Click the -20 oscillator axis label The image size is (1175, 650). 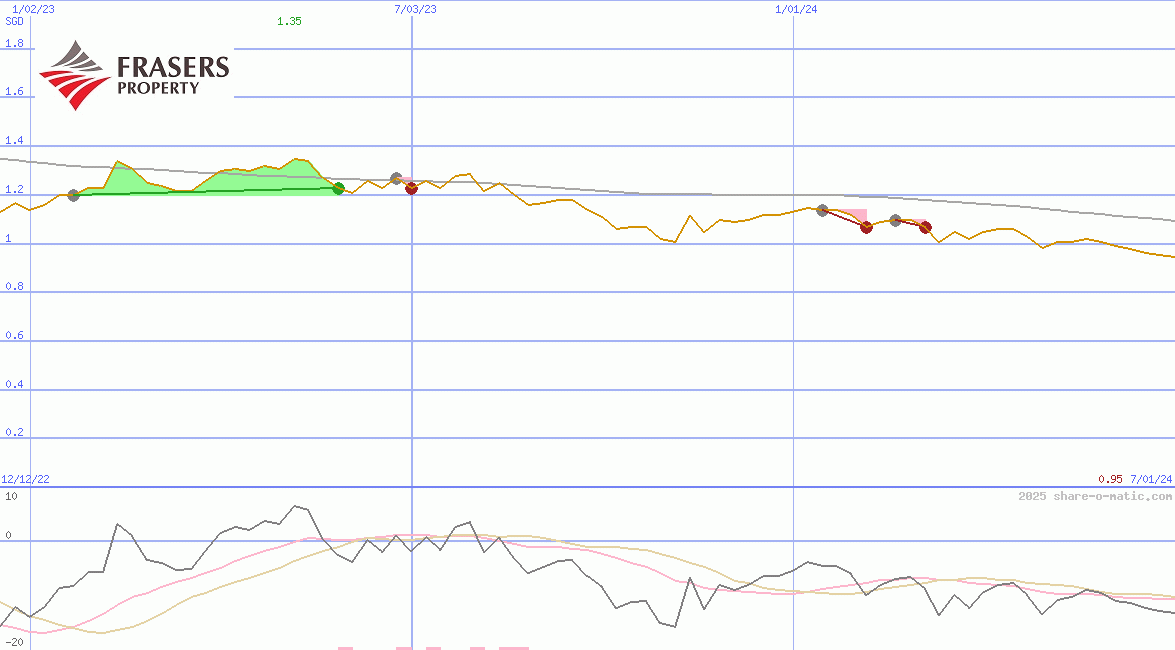(x=14, y=641)
